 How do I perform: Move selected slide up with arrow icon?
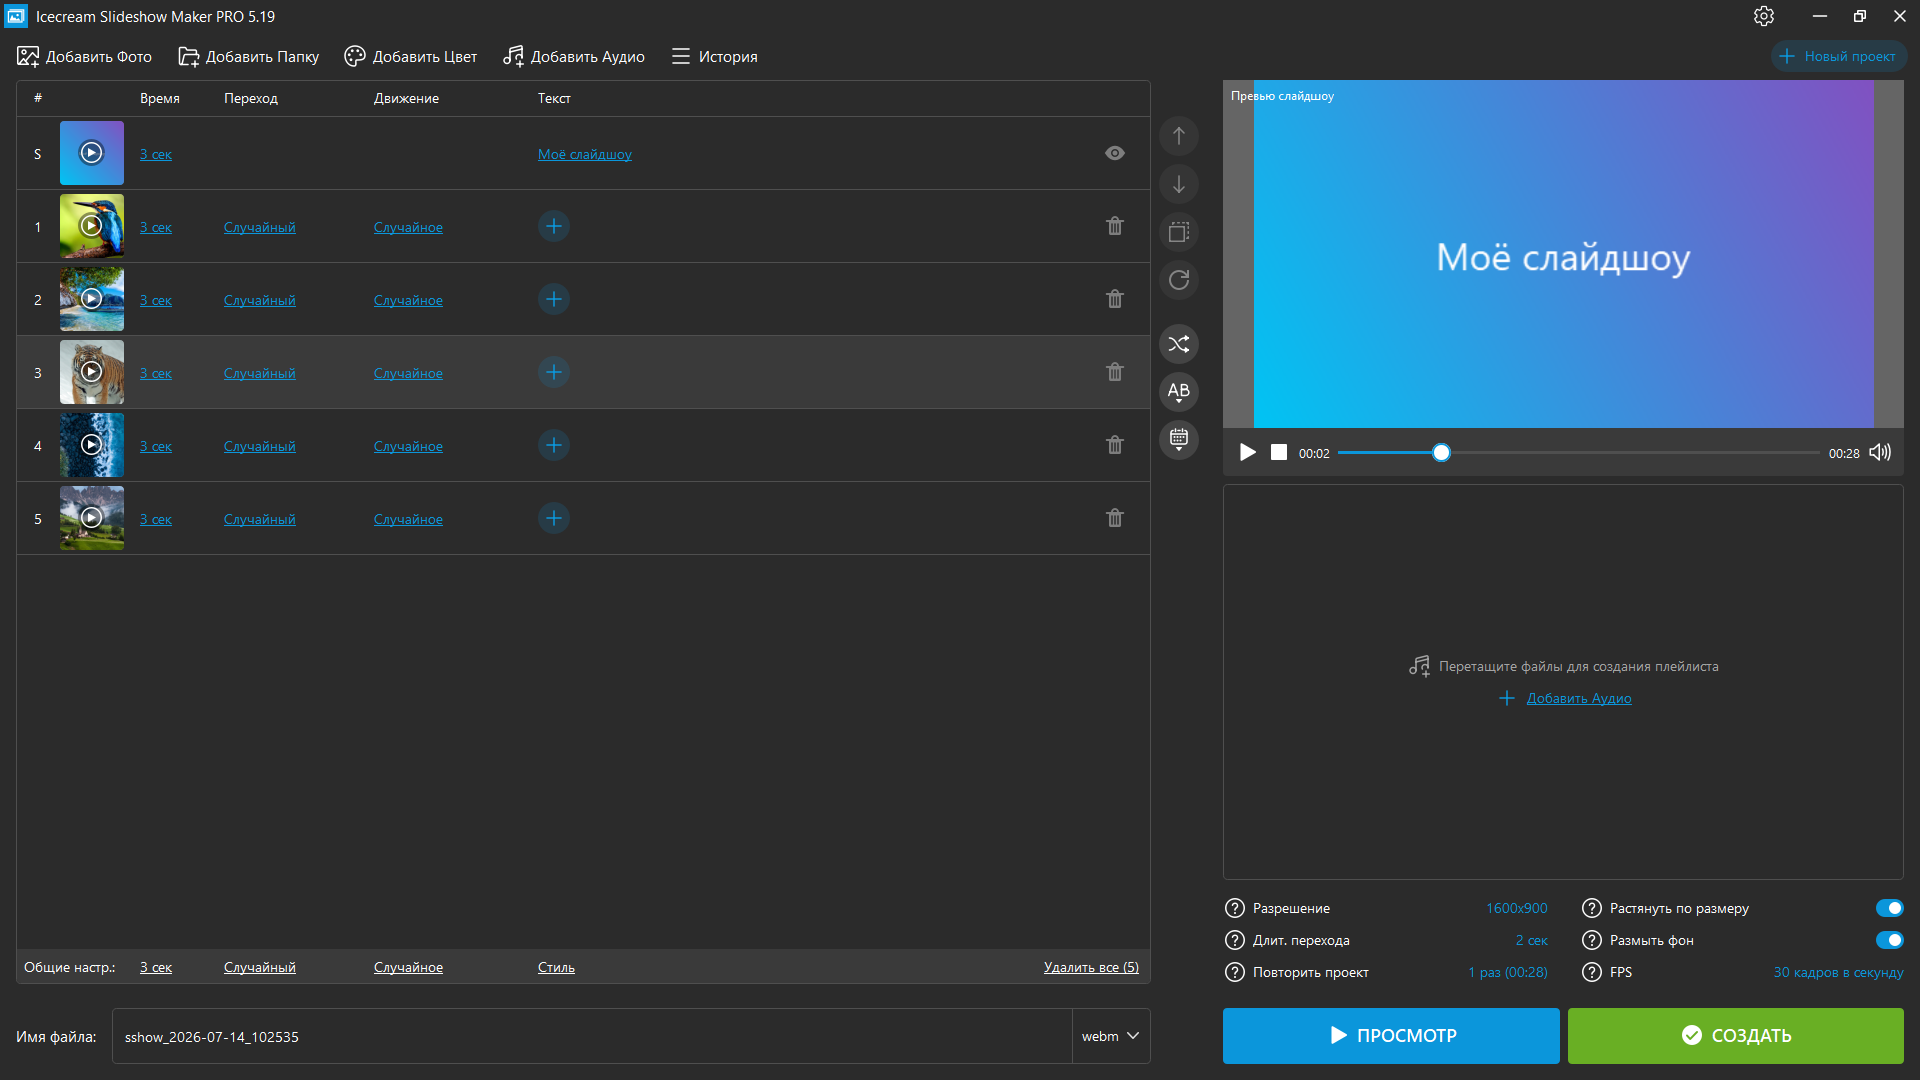click(1179, 136)
